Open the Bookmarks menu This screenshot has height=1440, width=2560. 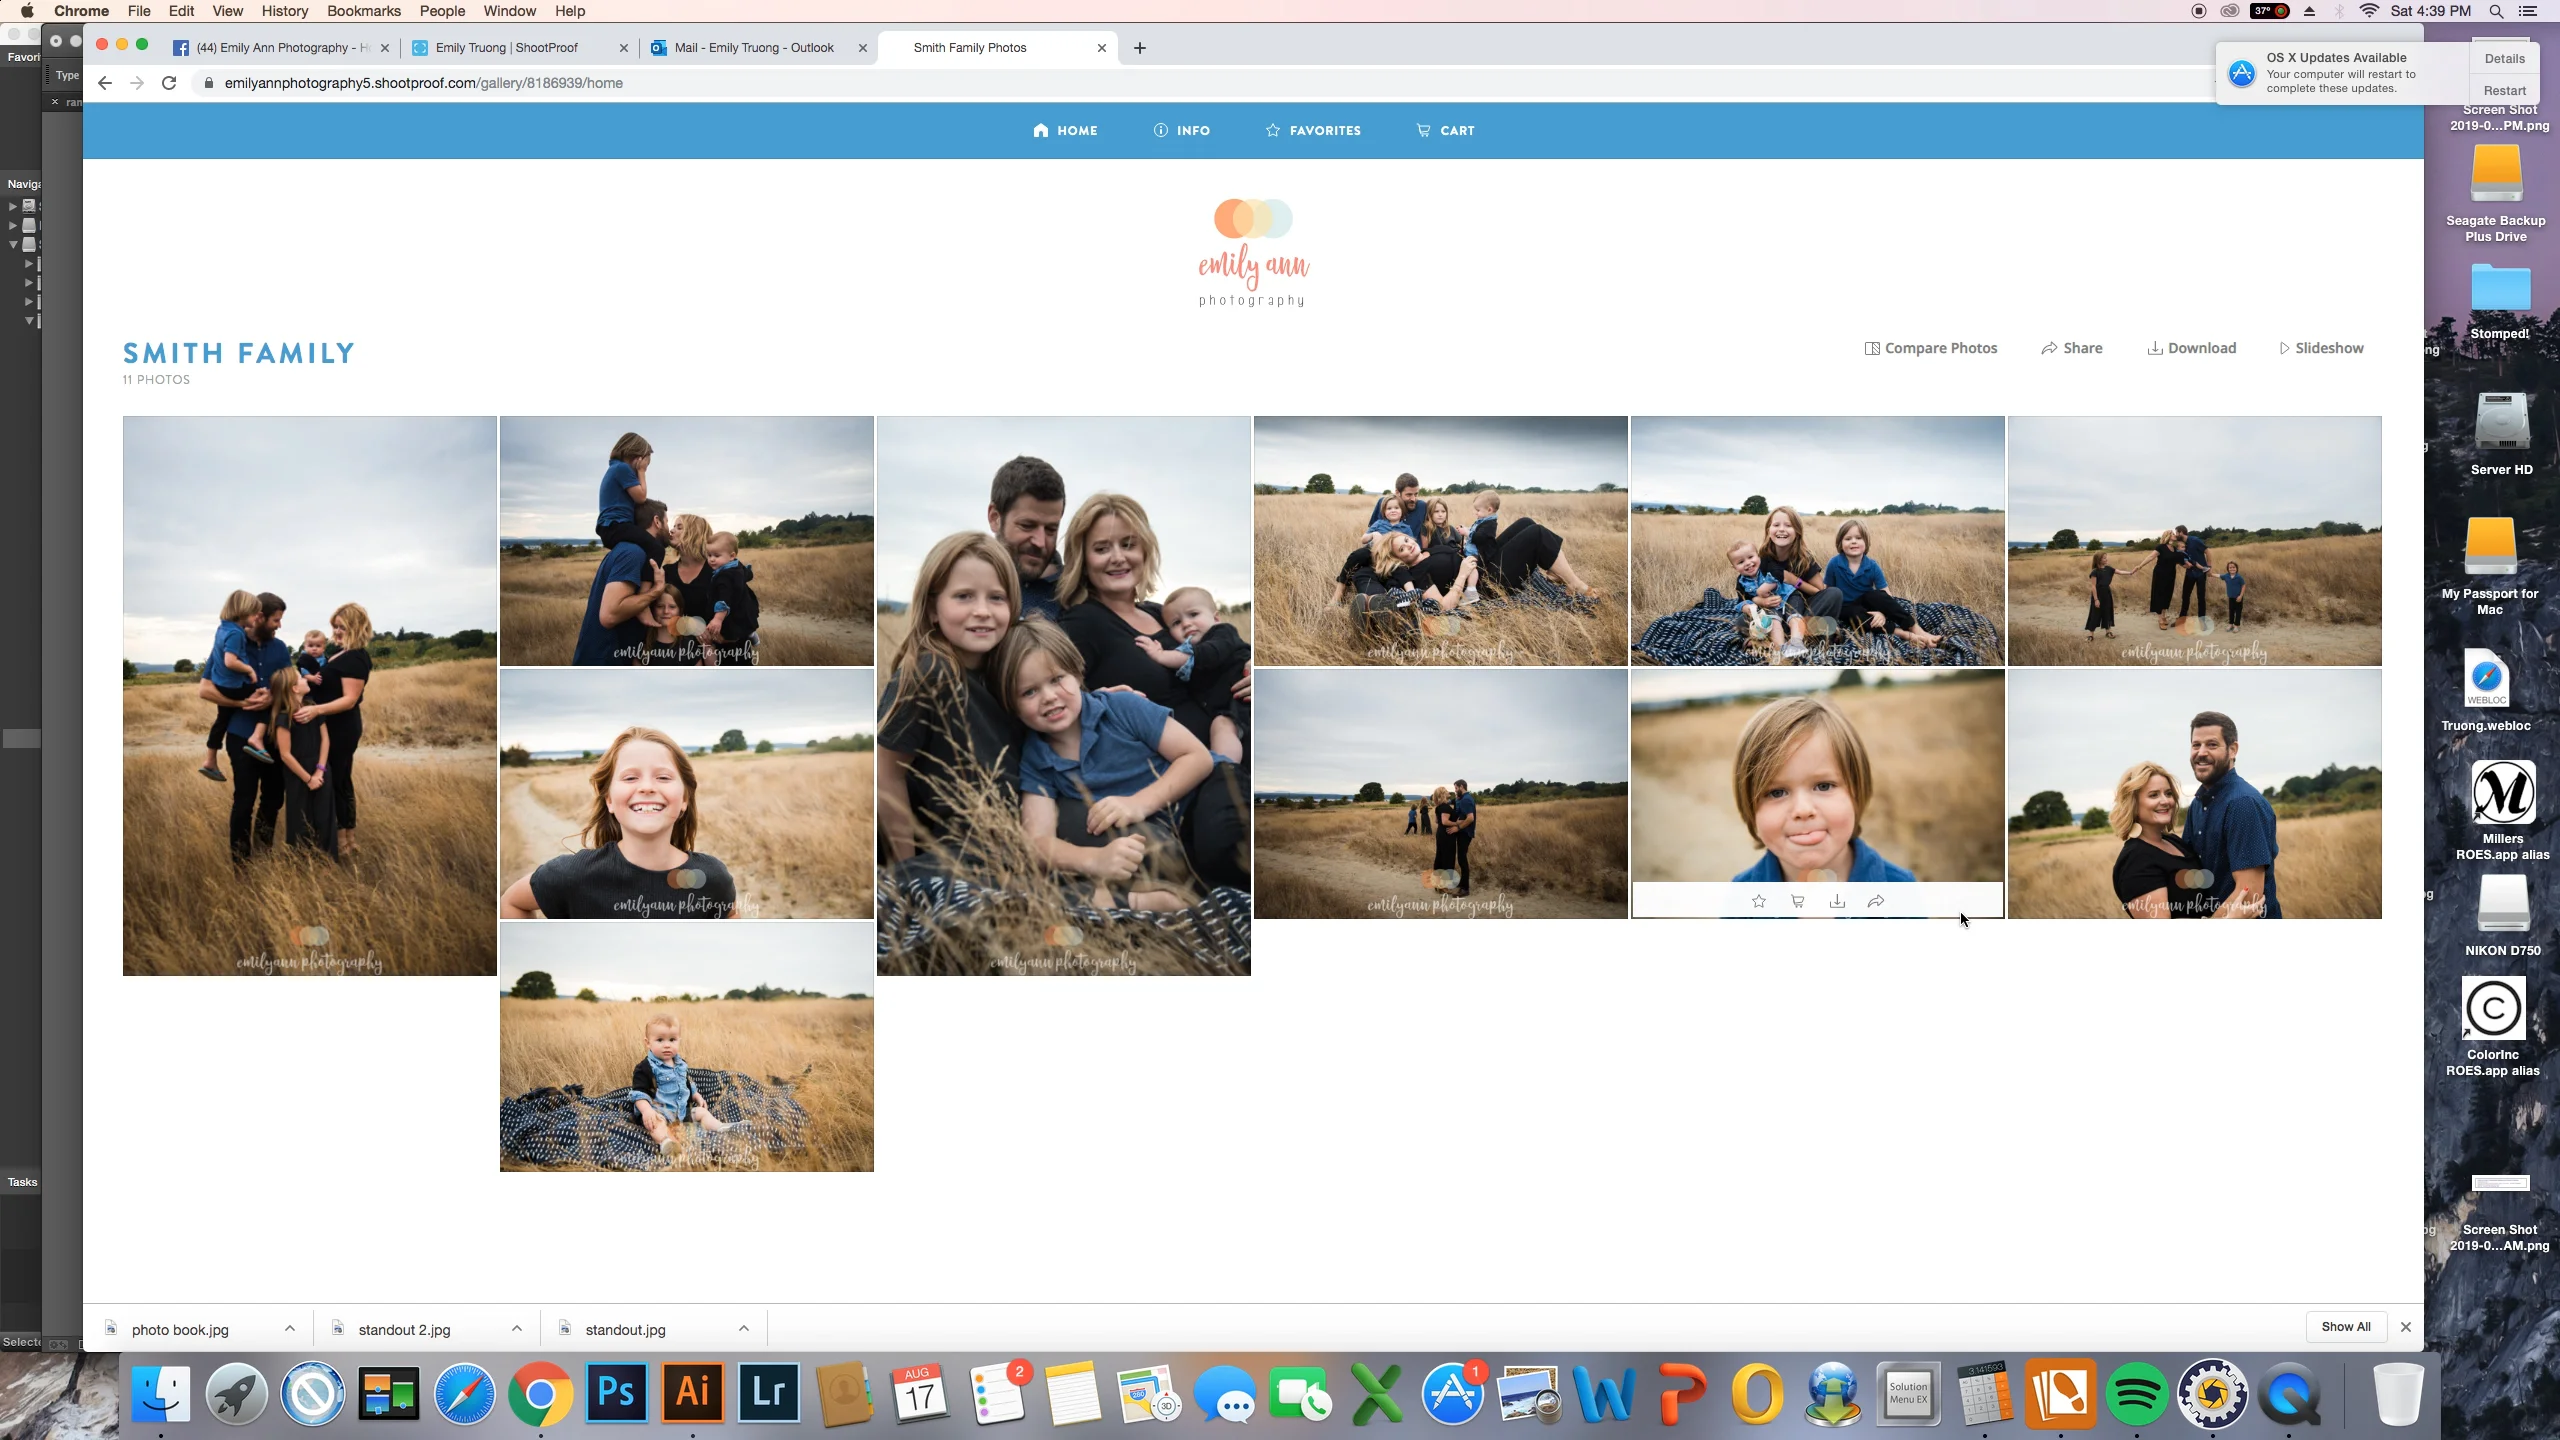[363, 11]
